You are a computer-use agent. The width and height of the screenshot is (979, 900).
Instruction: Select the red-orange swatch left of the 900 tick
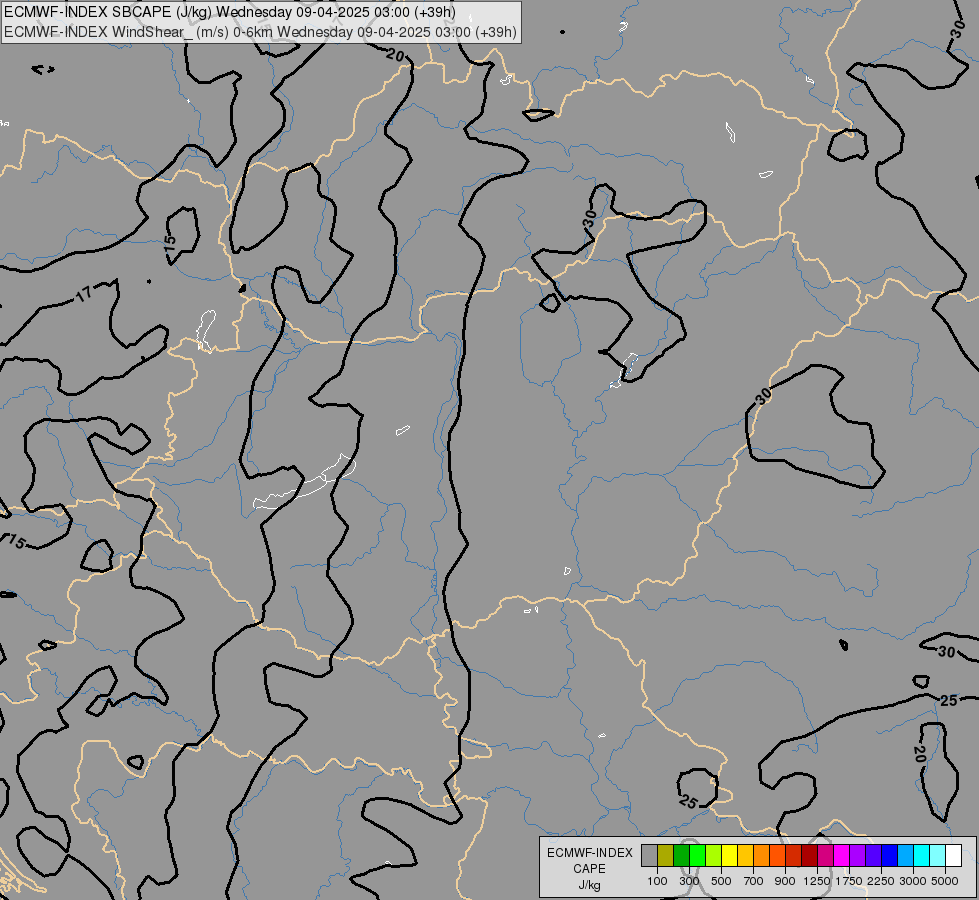[x=777, y=856]
